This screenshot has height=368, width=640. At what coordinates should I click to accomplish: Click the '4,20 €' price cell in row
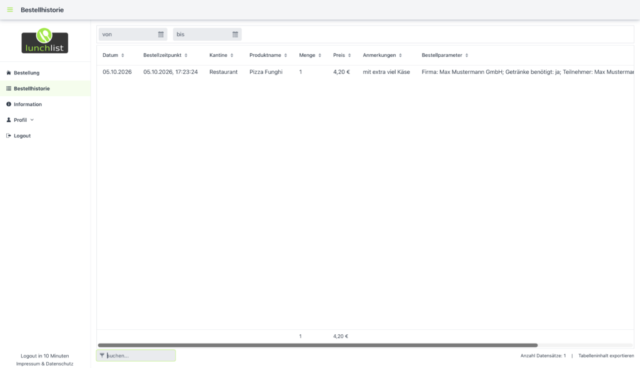[341, 72]
